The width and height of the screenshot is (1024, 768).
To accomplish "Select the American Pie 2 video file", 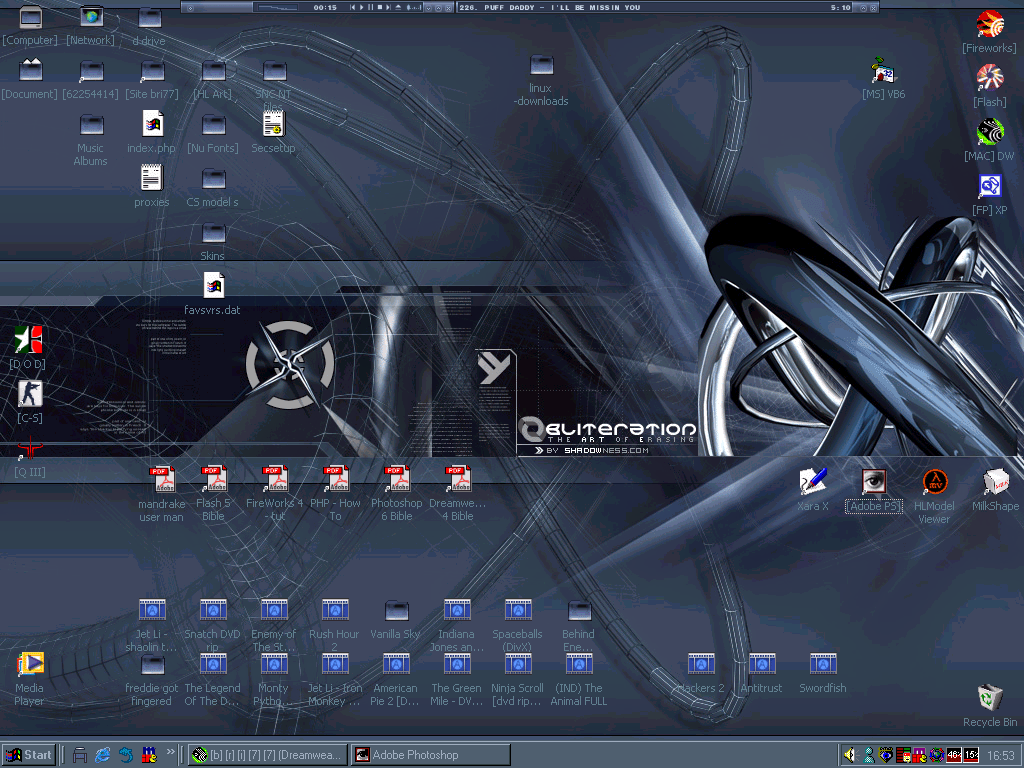I will (x=396, y=680).
